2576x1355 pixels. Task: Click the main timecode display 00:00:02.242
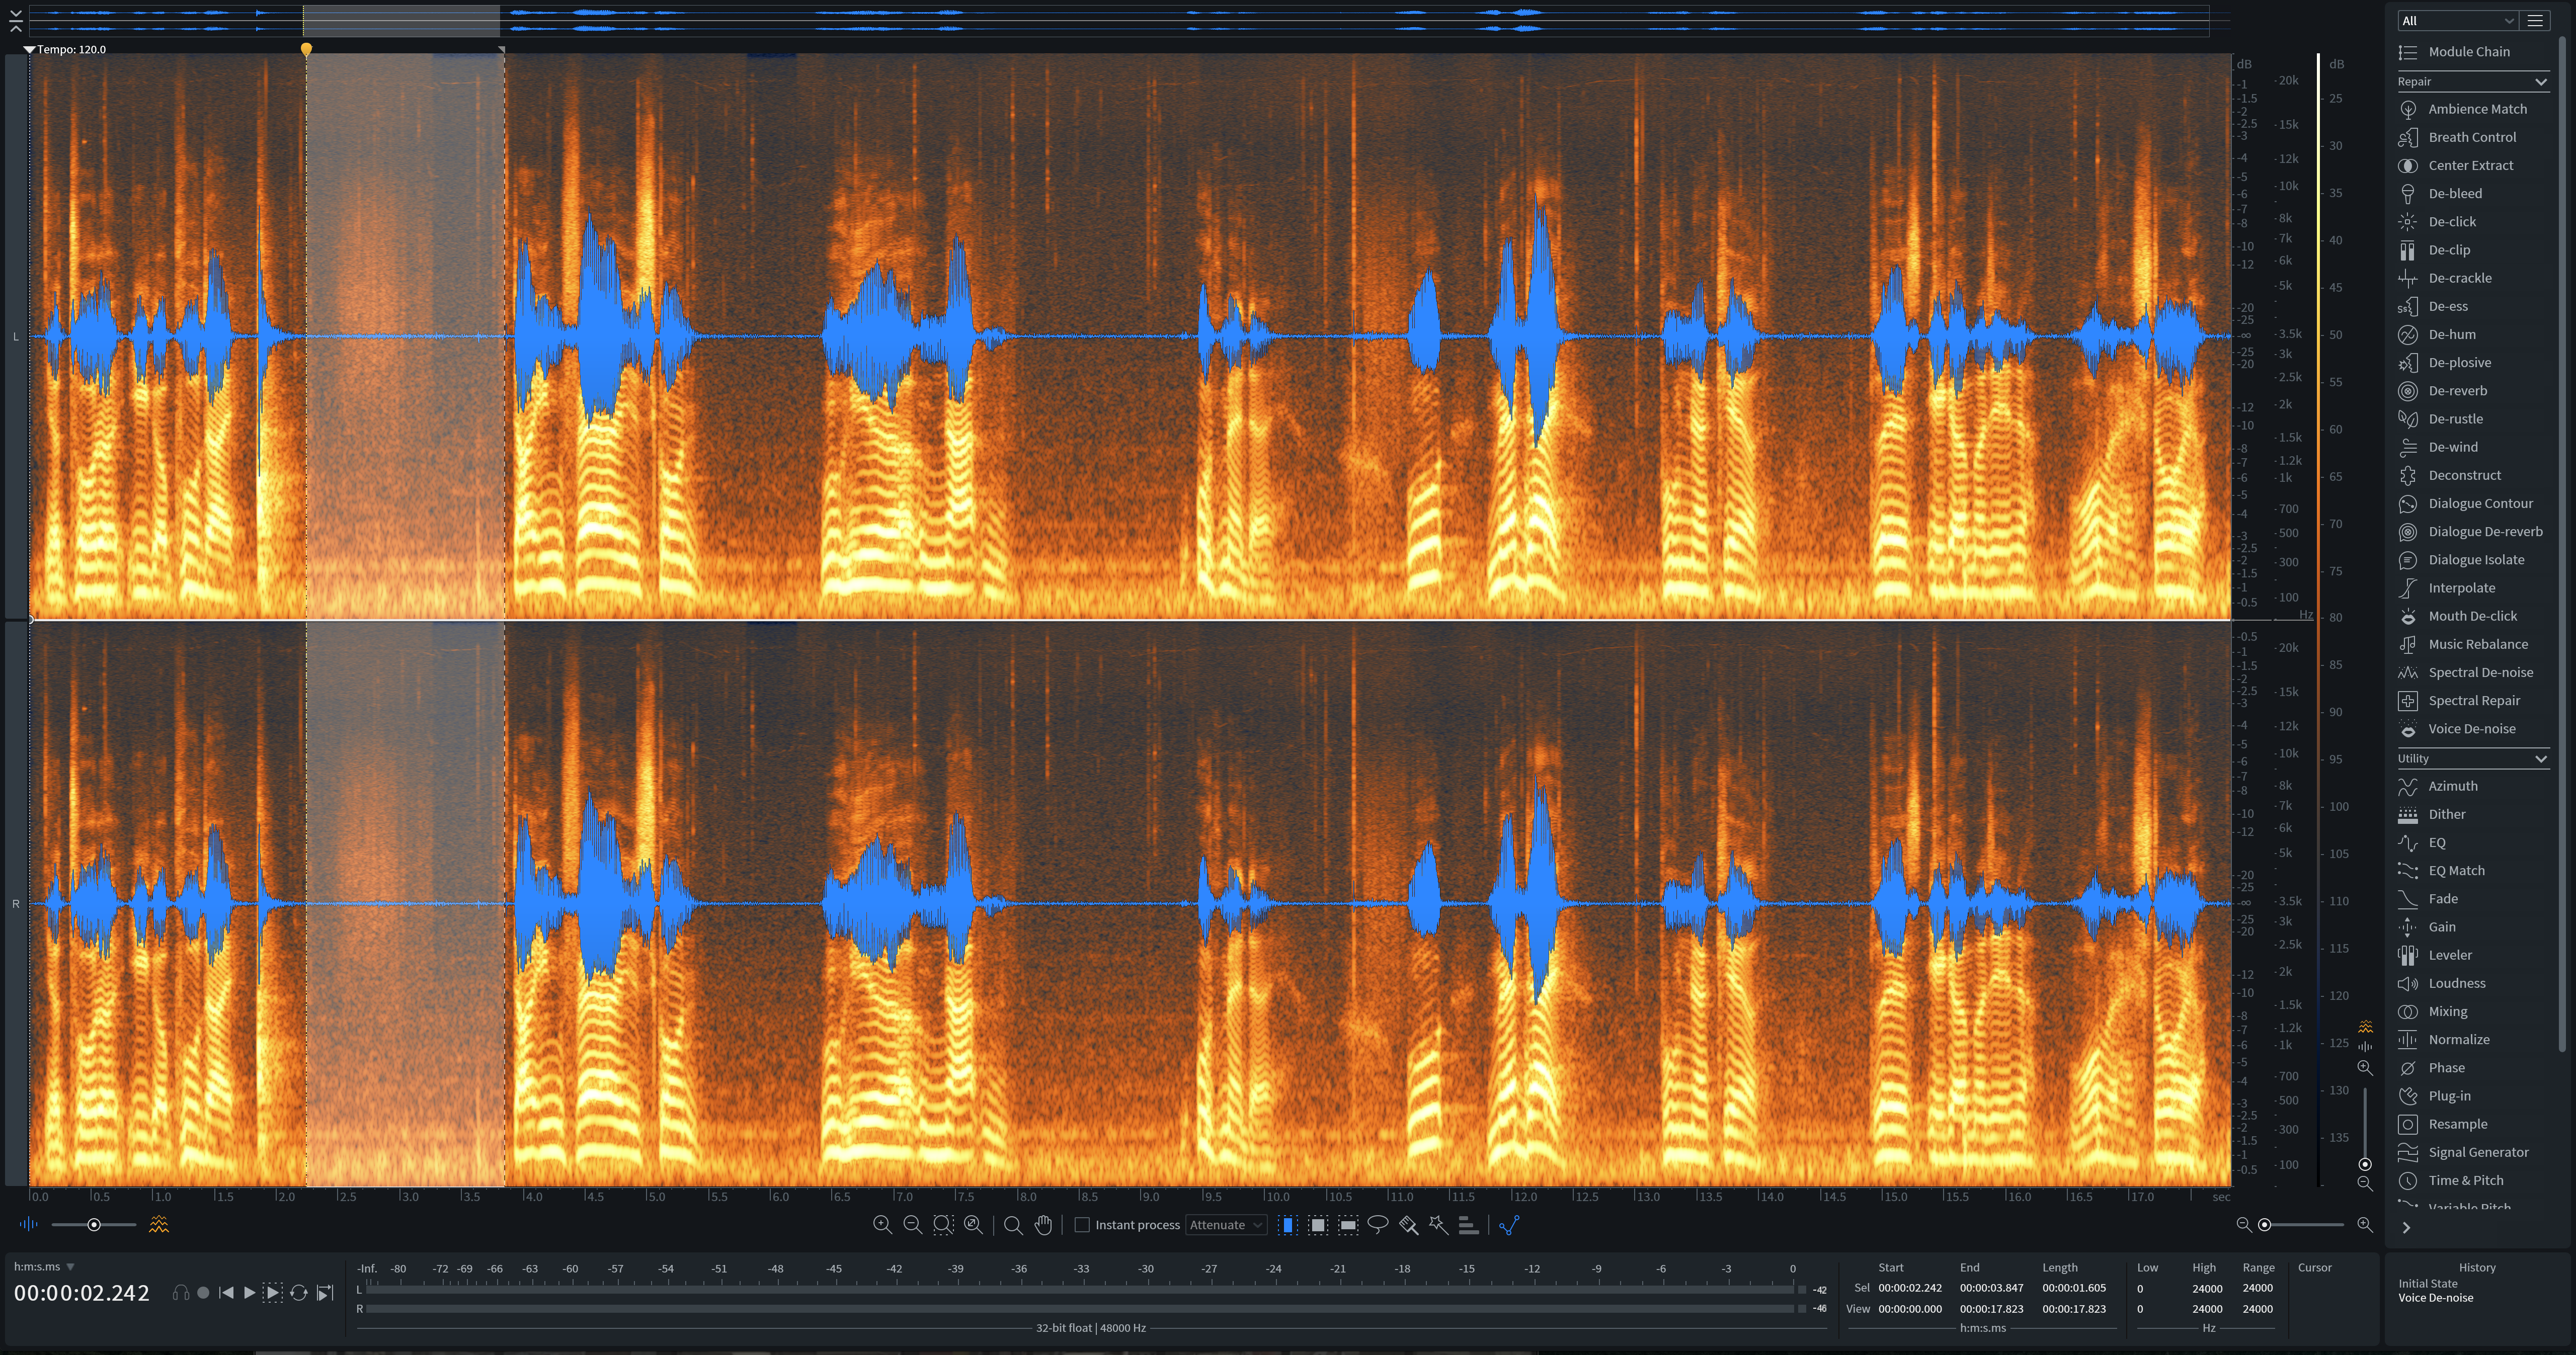tap(82, 1293)
